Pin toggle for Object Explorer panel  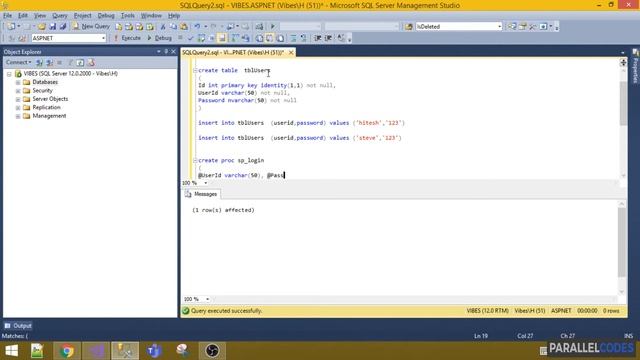point(166,52)
